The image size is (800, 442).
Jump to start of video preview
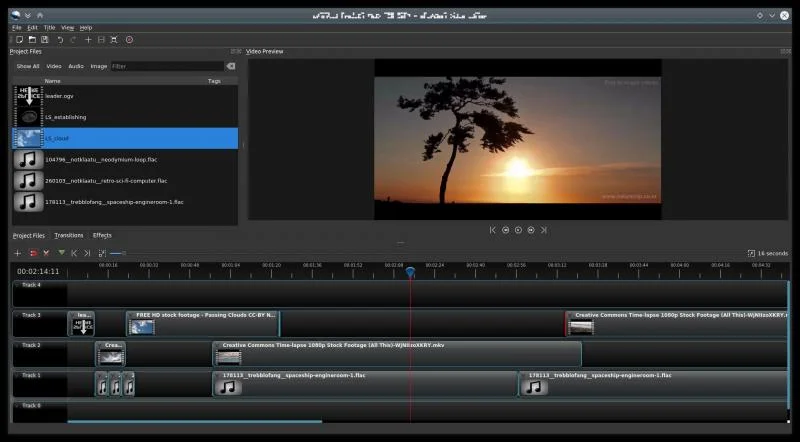[x=492, y=230]
